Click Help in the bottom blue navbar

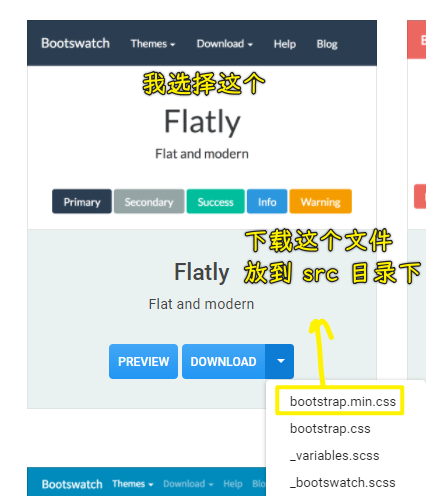coord(233,484)
